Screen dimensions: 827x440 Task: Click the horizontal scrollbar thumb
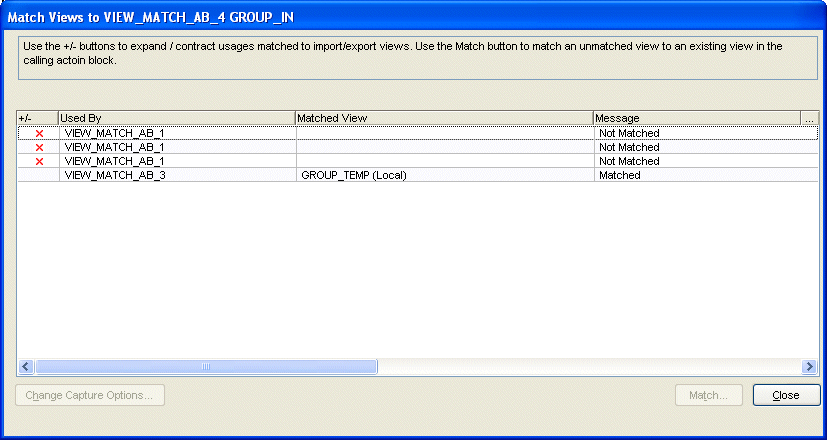coord(206,367)
